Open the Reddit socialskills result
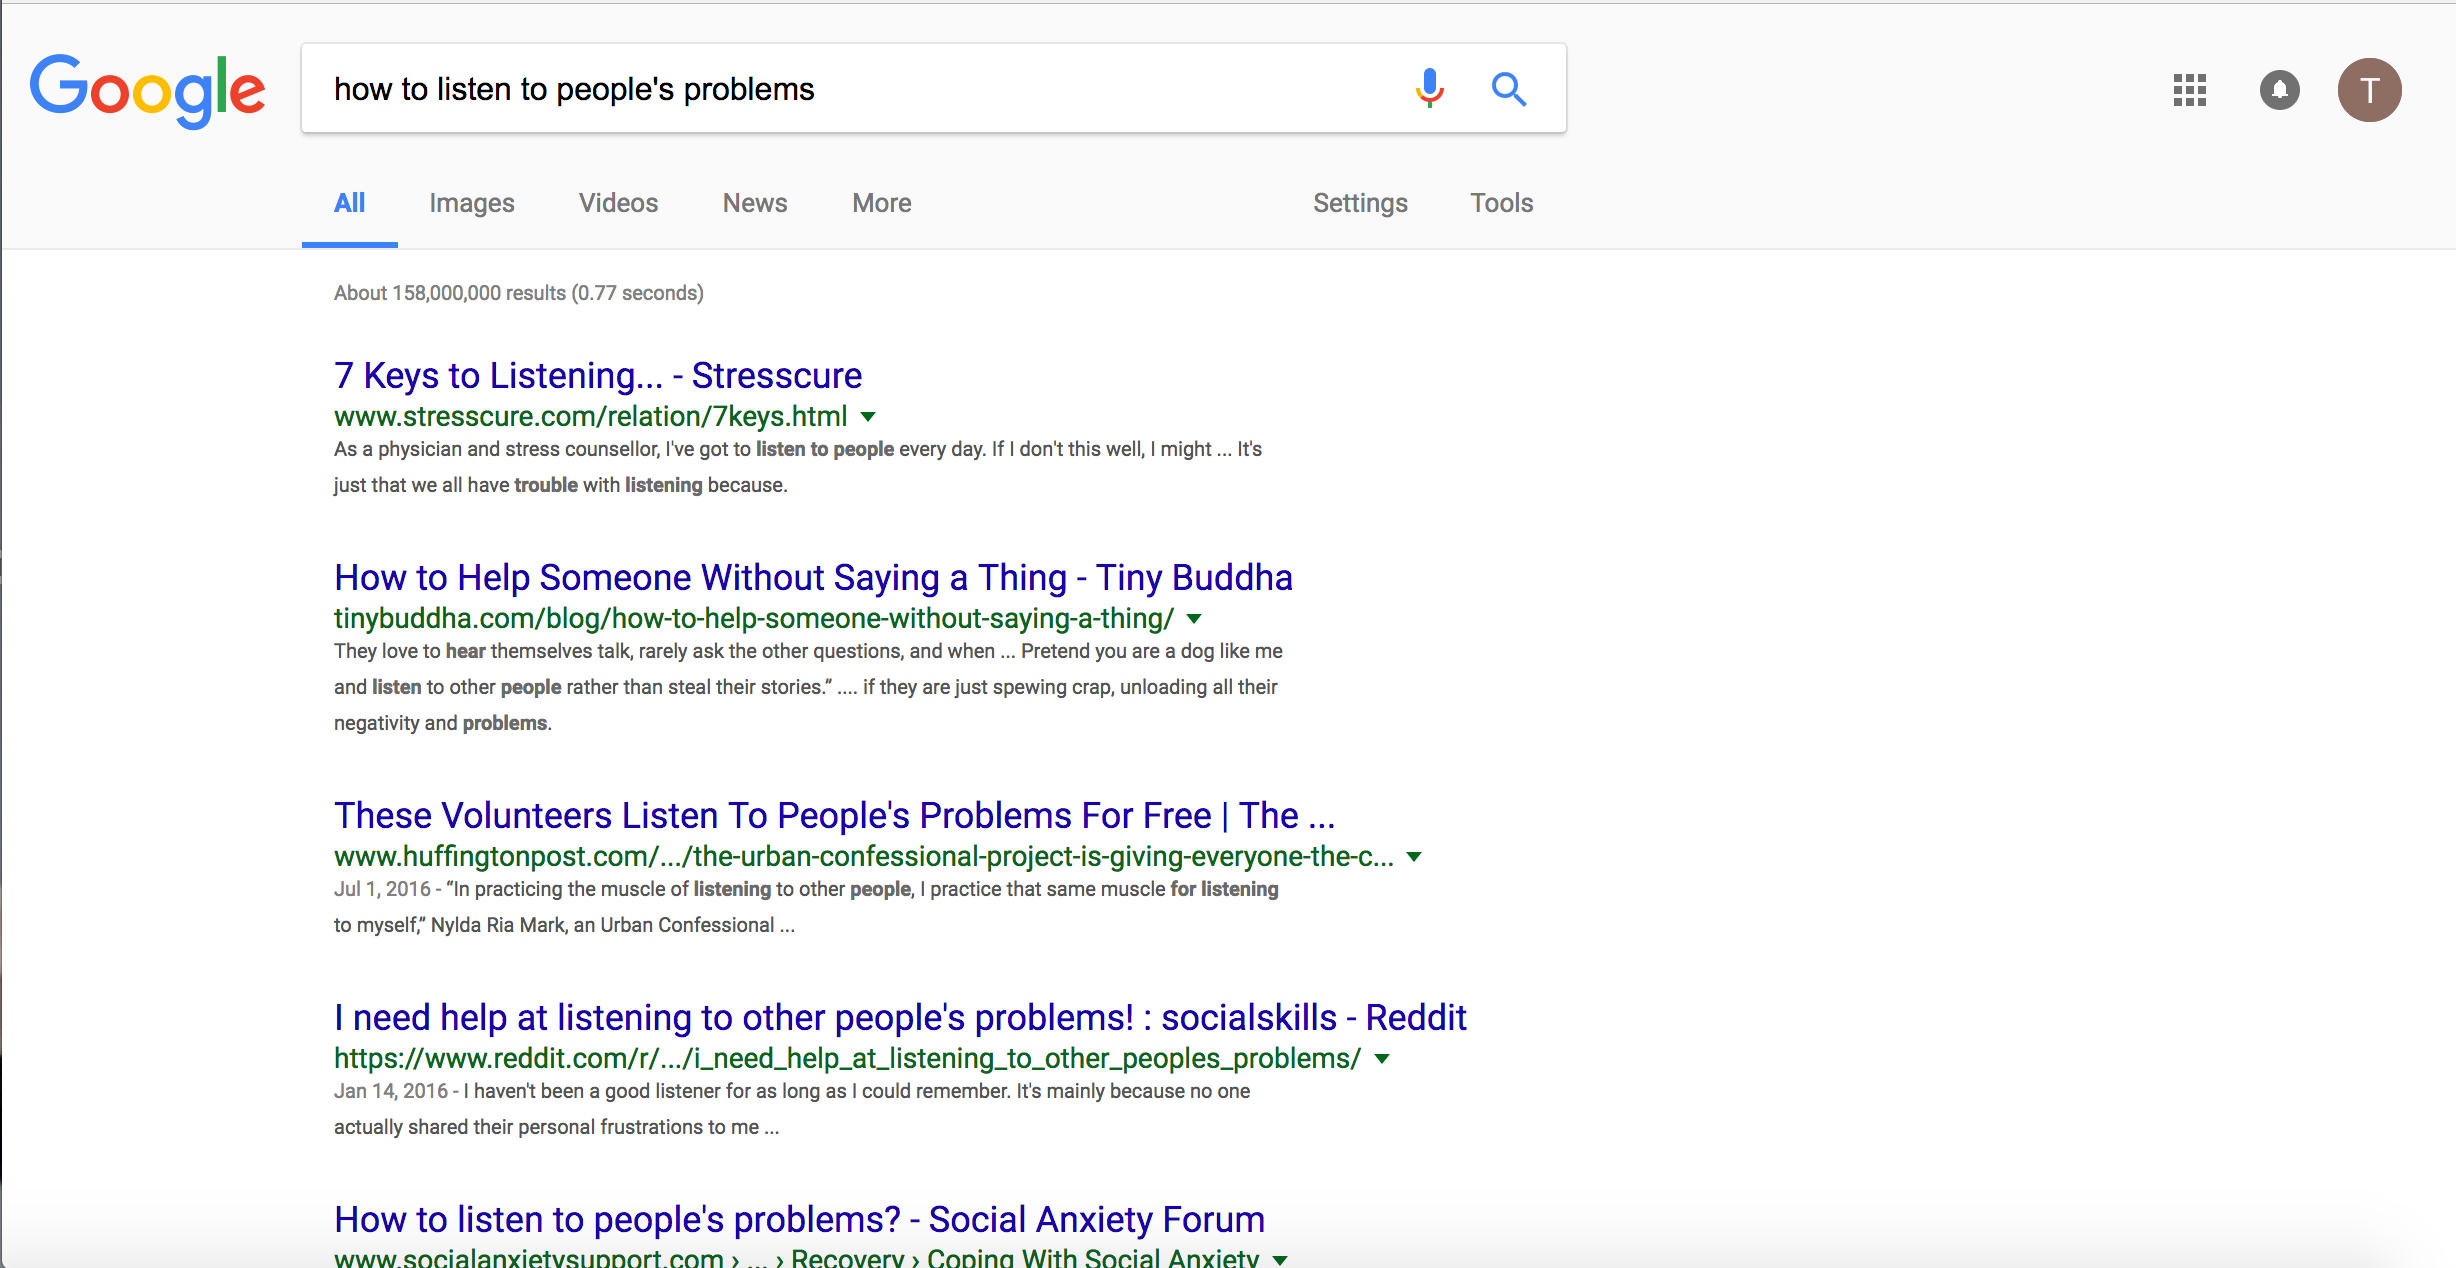Image resolution: width=2456 pixels, height=1268 pixels. (x=900, y=1018)
